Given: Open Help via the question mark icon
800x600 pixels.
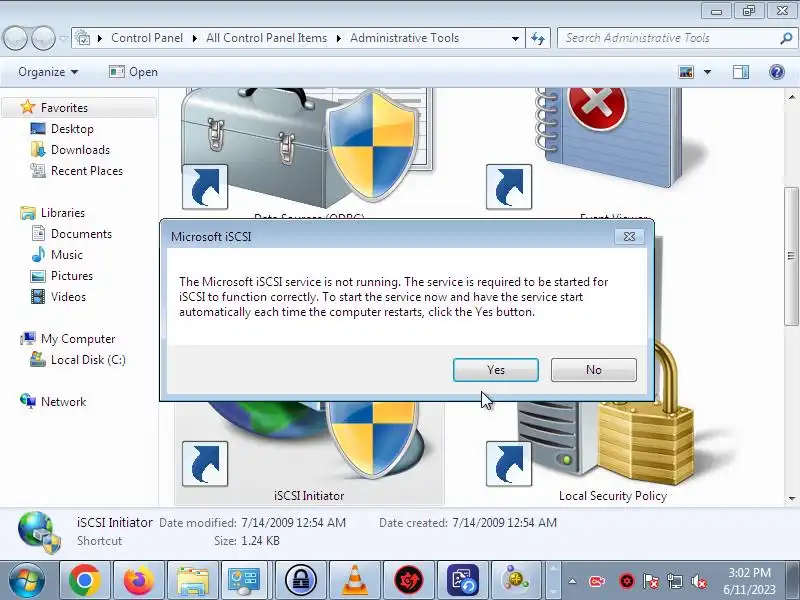Looking at the screenshot, I should click(777, 72).
